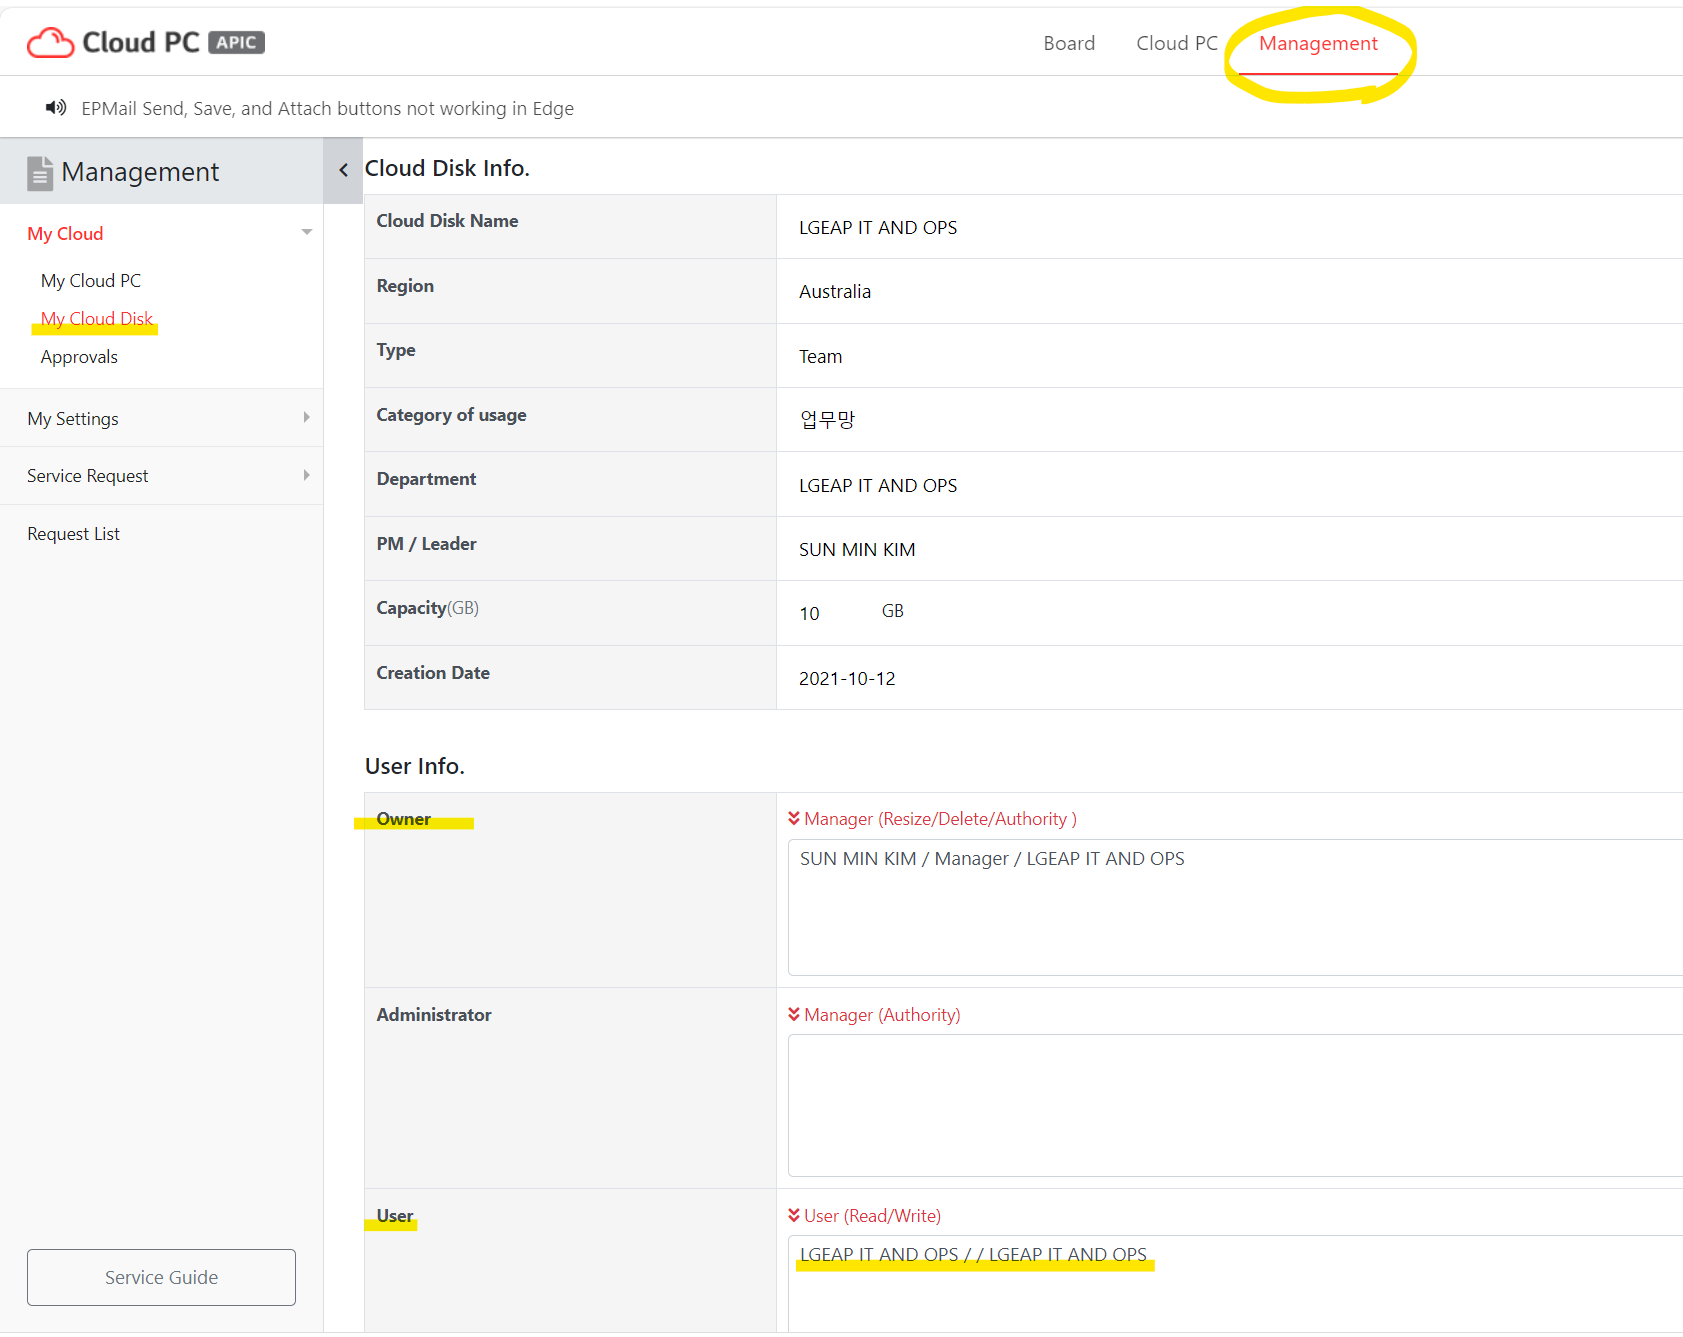Click Manager (Authority) label
The height and width of the screenshot is (1337, 1683).
(882, 1015)
